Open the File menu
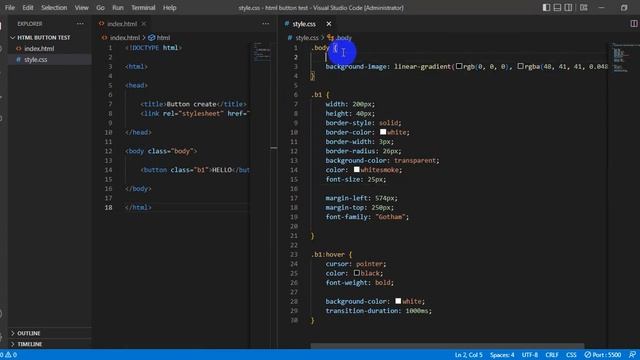Screen dimensions: 640x360 pos(10,8)
